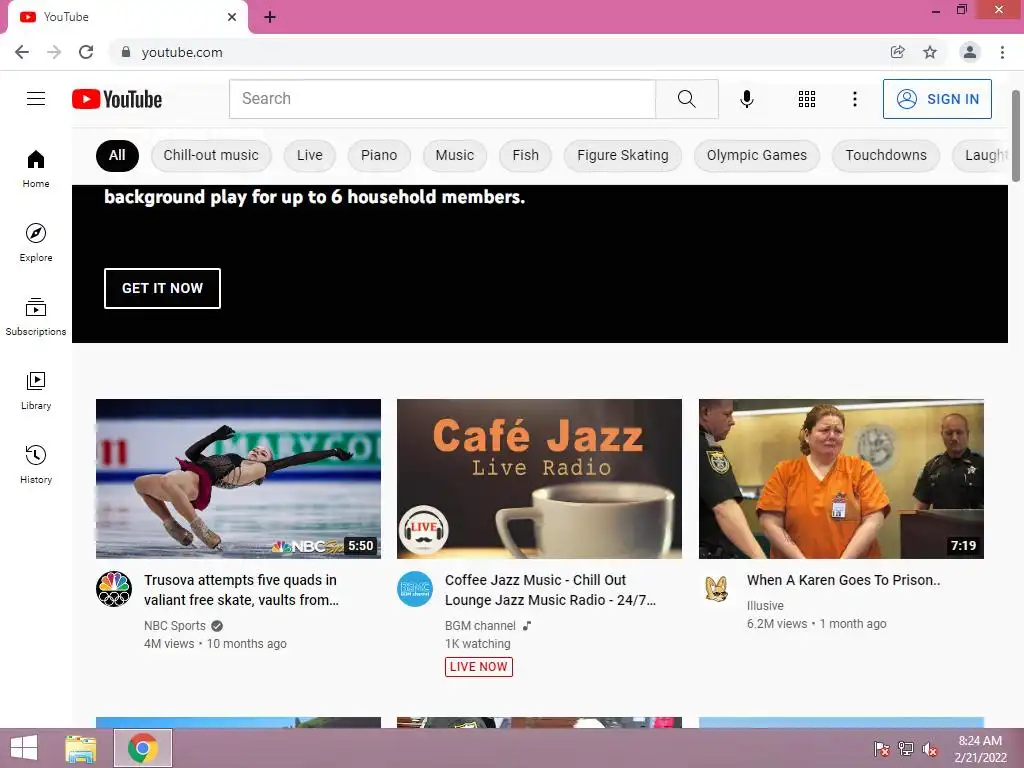
Task: Select the Olympic Games chip
Action: pos(757,155)
